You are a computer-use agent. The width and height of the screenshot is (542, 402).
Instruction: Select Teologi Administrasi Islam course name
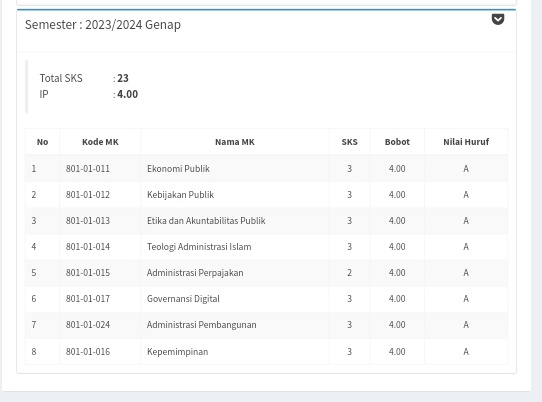pyautogui.click(x=199, y=247)
